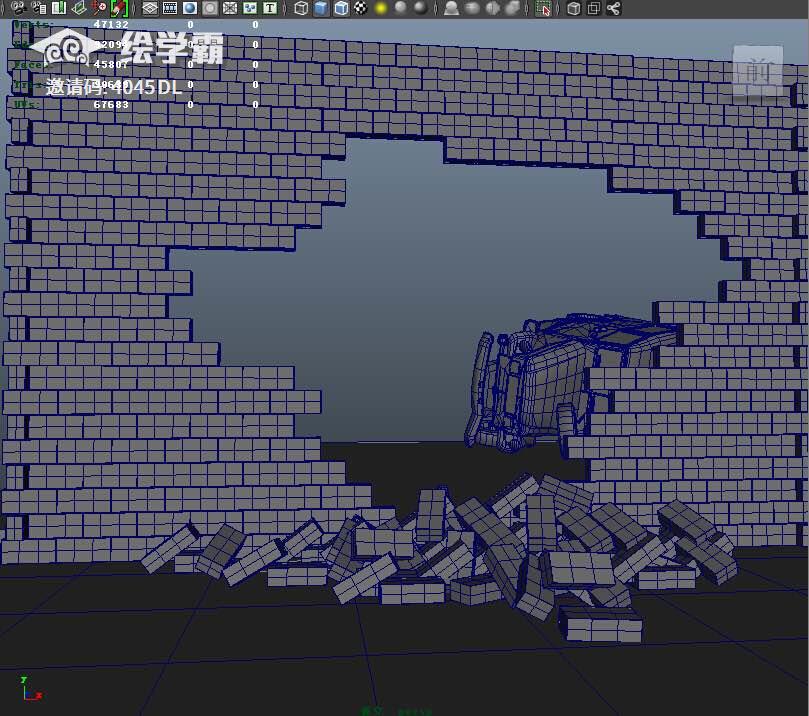Toggle the 2D Pan/Zoom icon
This screenshot has width=809, height=716.
(x=99, y=8)
